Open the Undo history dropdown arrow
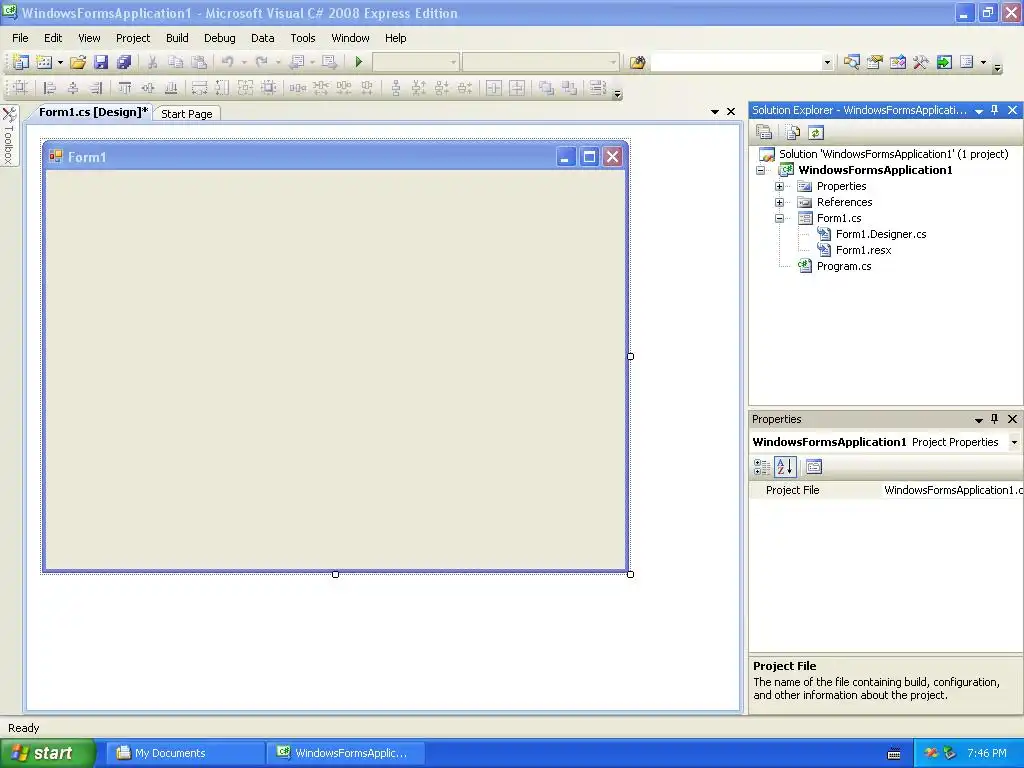 point(244,62)
